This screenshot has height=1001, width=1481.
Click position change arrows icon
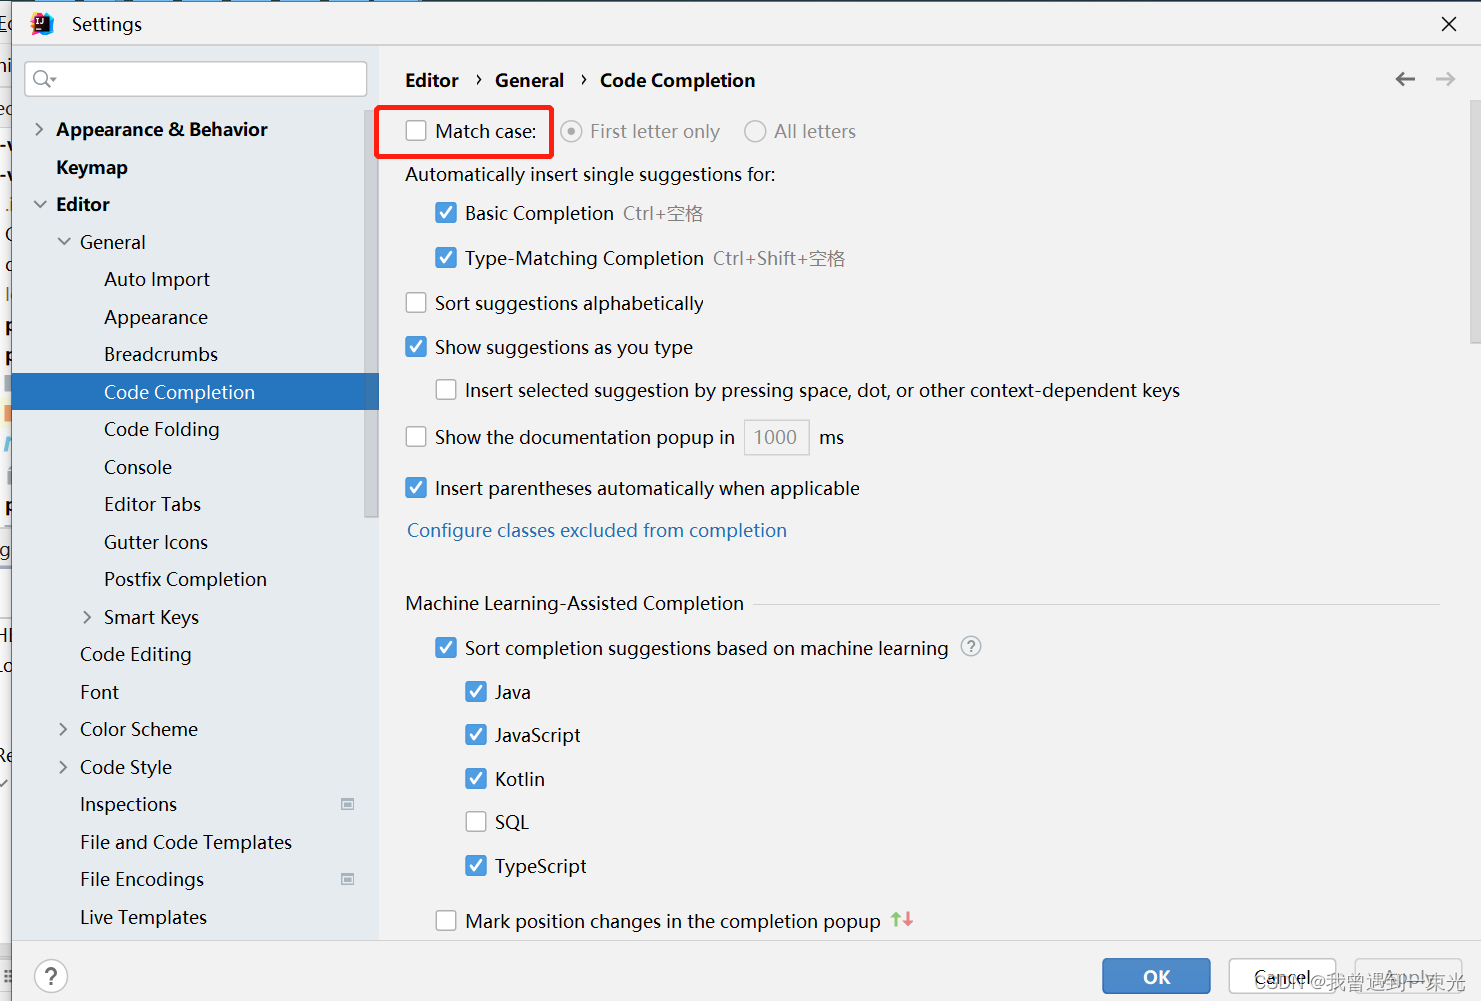pos(902,919)
